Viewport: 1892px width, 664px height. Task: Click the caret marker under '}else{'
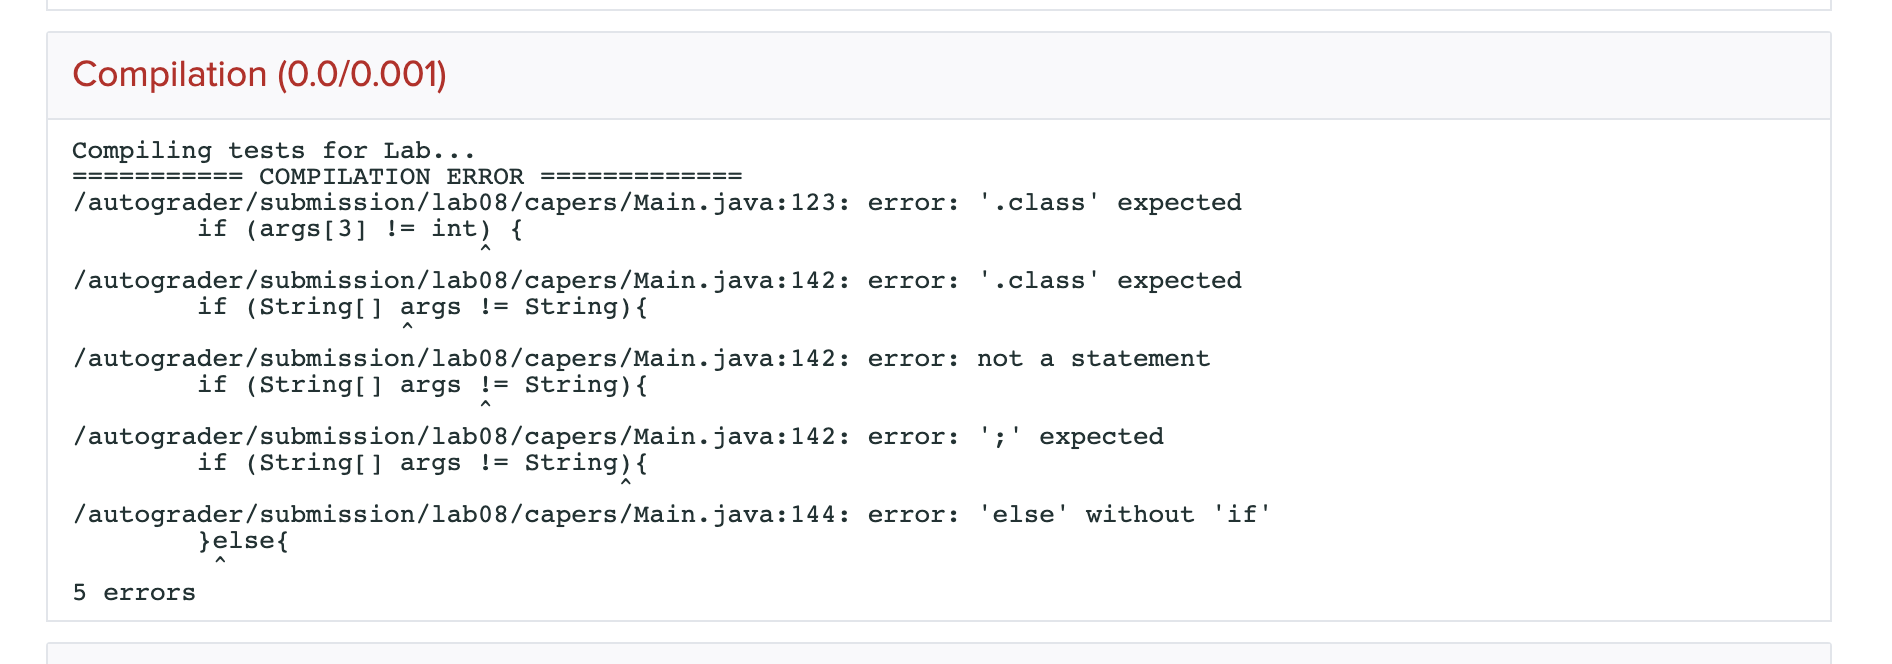pos(220,560)
